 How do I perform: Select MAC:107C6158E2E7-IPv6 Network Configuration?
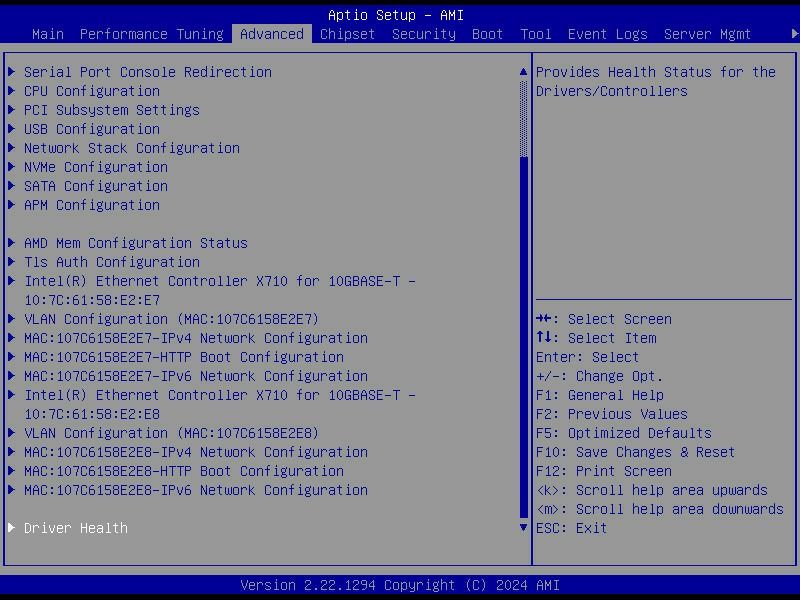point(196,376)
